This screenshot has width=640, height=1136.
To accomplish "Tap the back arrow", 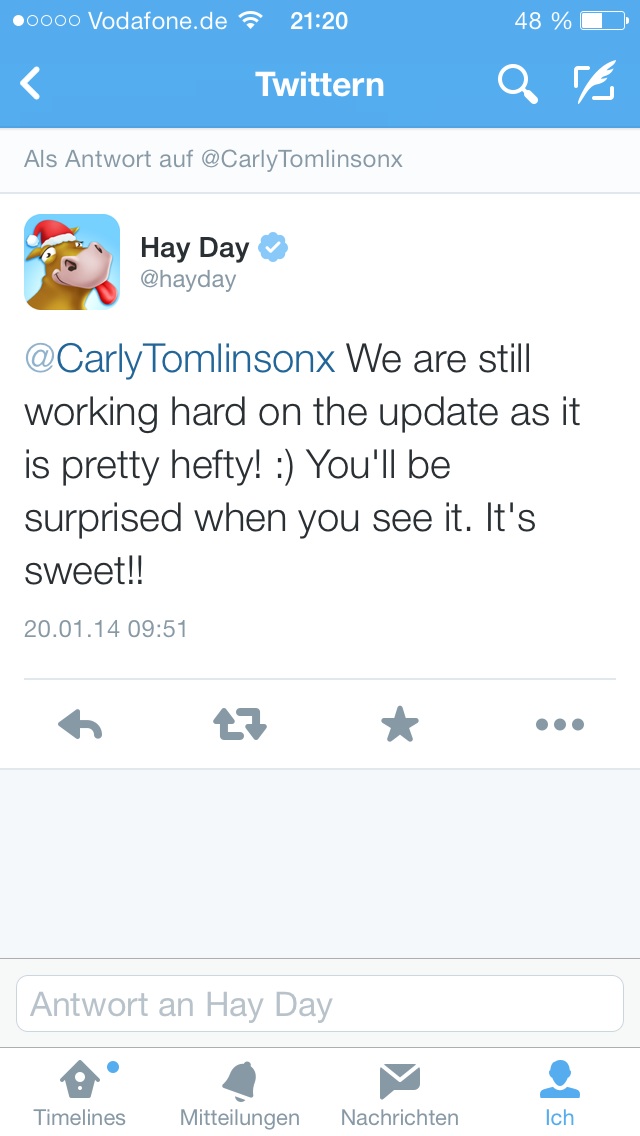I will click(31, 84).
